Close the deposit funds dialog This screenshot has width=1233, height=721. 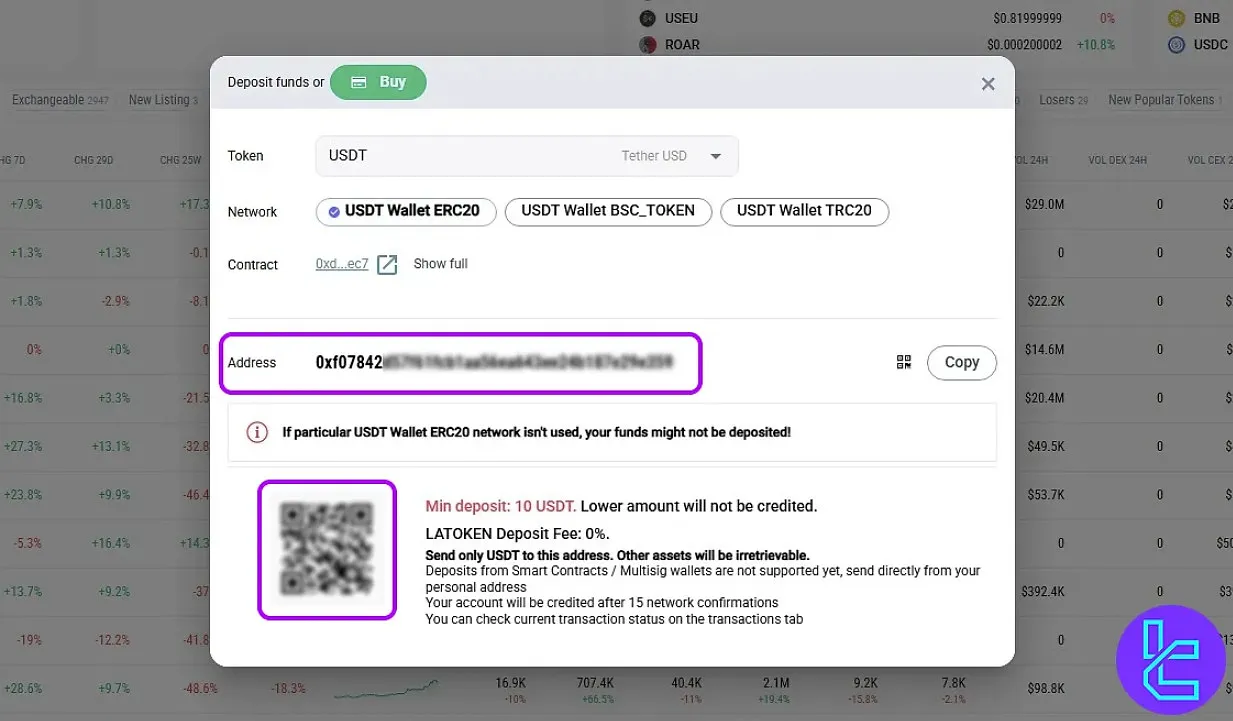pyautogui.click(x=988, y=84)
